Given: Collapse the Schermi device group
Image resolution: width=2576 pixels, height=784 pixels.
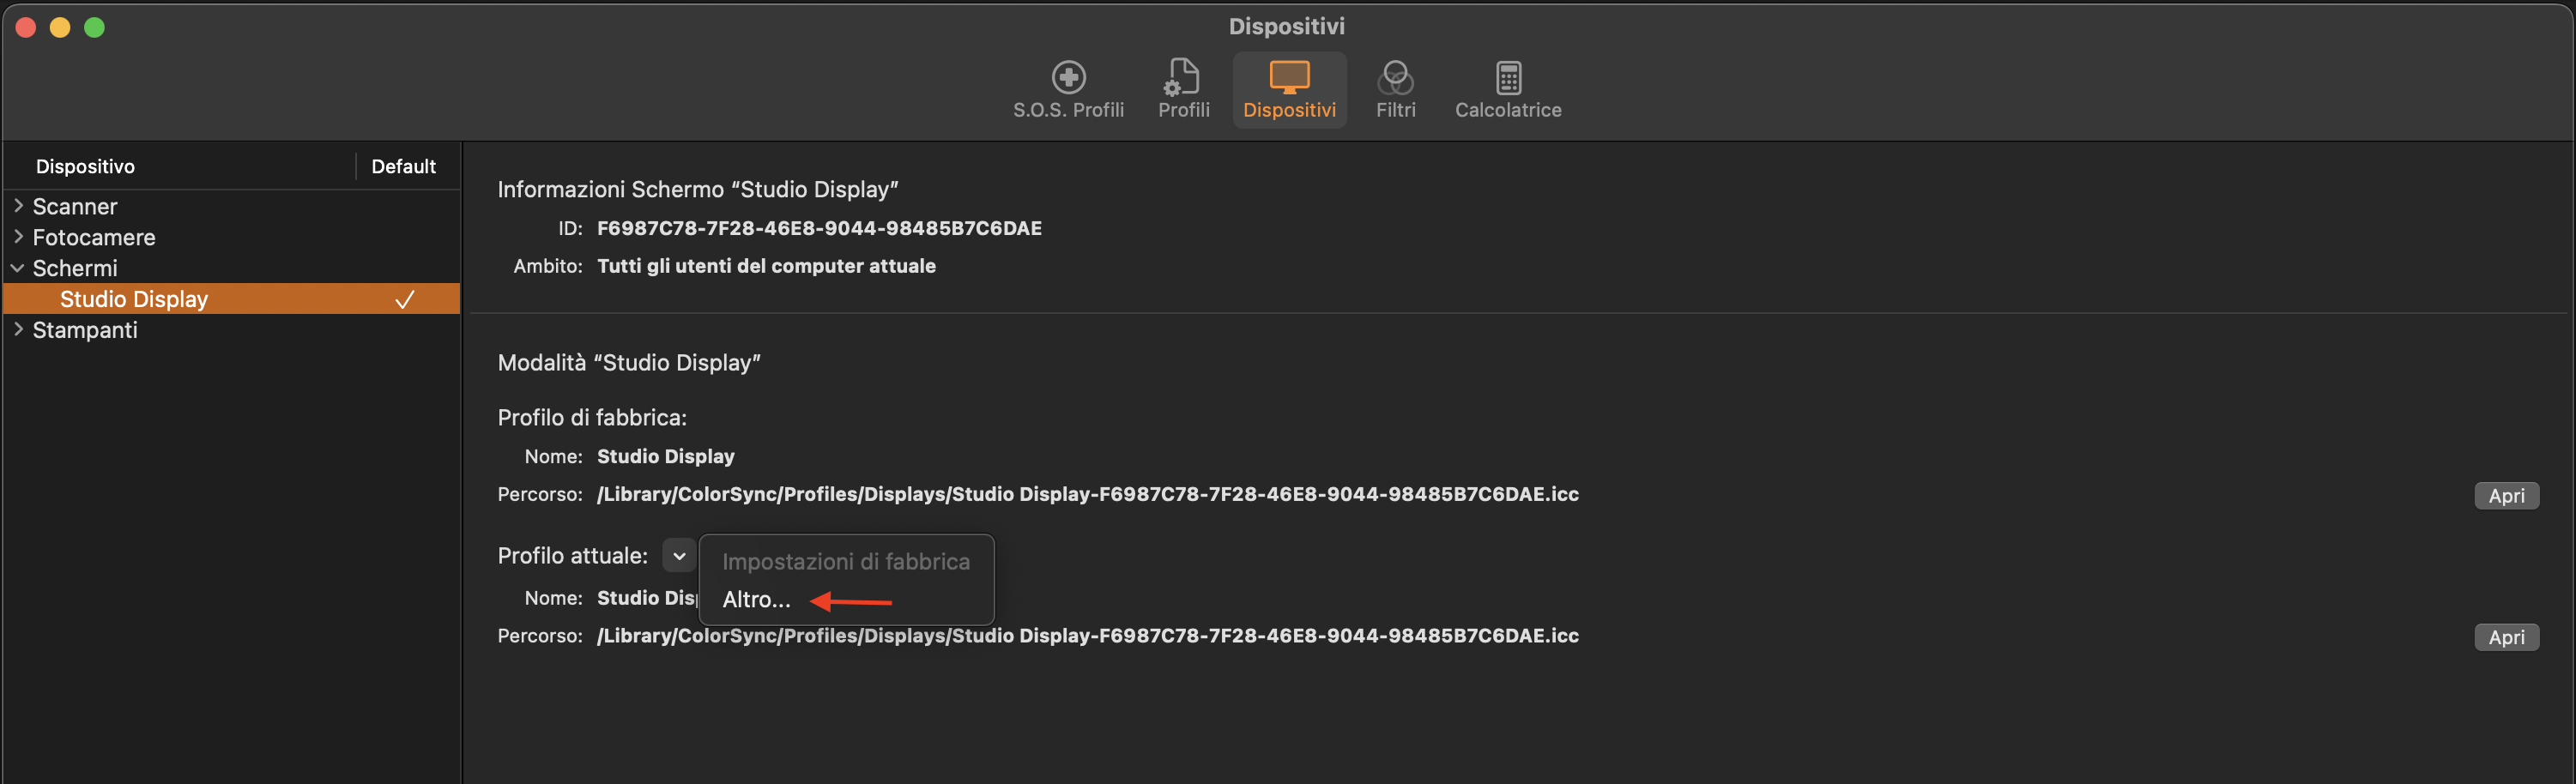Looking at the screenshot, I should [18, 268].
